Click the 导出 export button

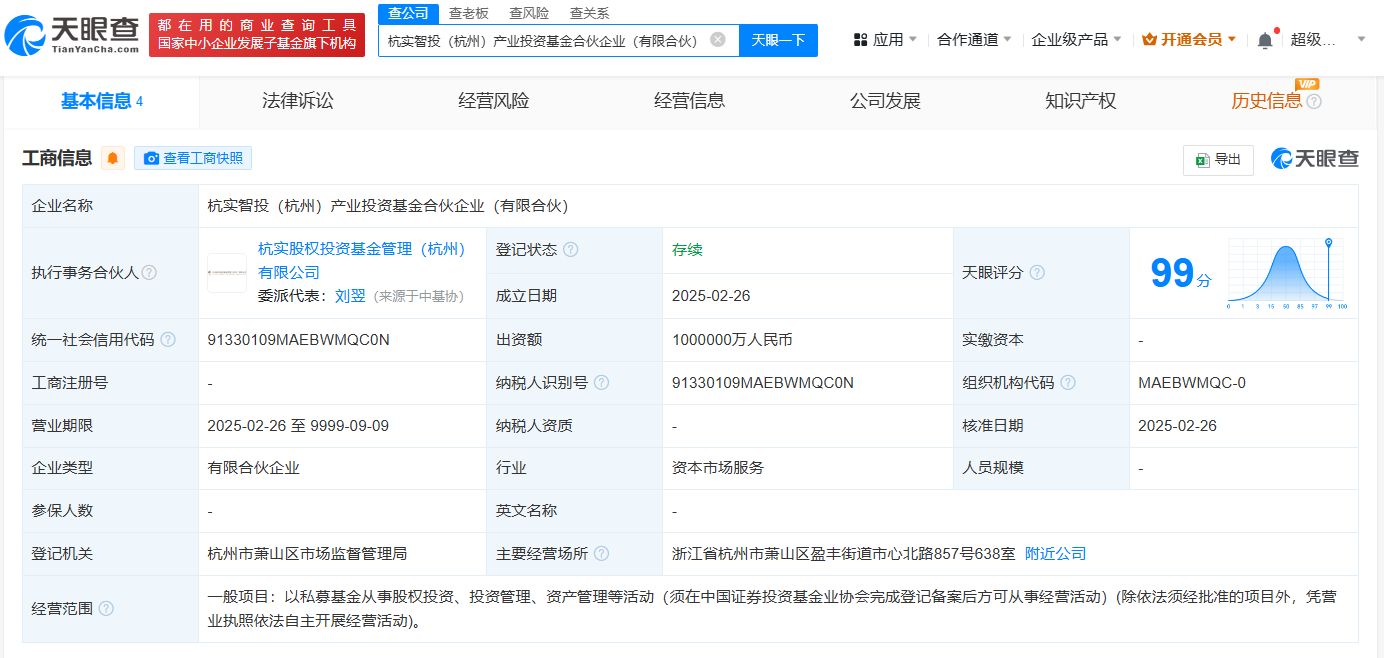pos(1218,160)
